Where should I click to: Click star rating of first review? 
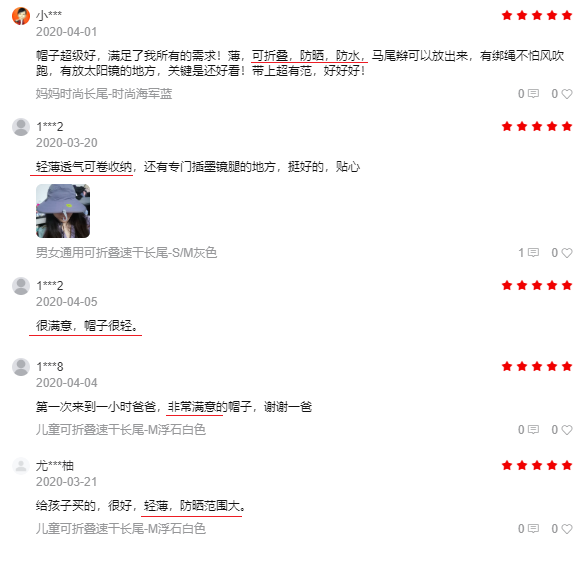pos(537,15)
